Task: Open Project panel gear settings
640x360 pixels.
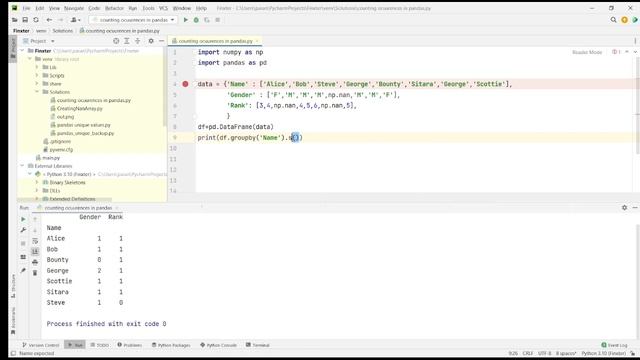Action: tap(151, 41)
